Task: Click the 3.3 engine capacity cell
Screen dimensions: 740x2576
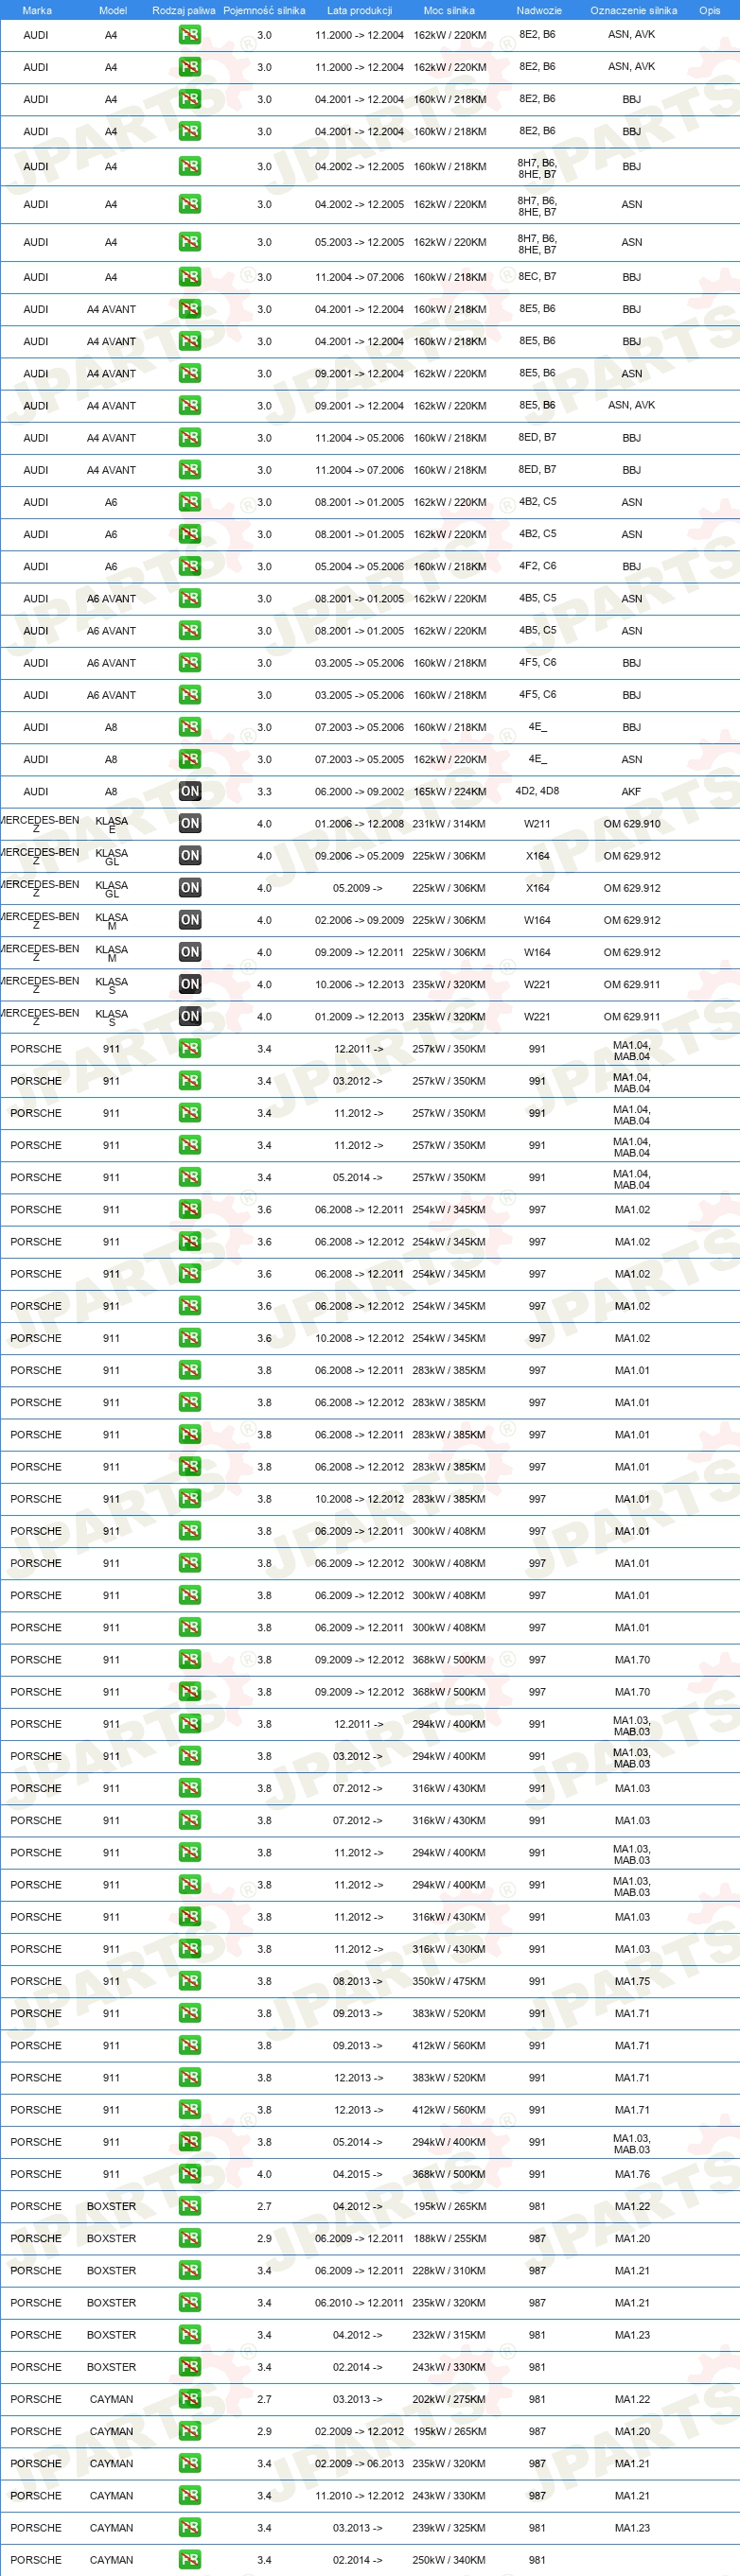Action: (x=264, y=791)
